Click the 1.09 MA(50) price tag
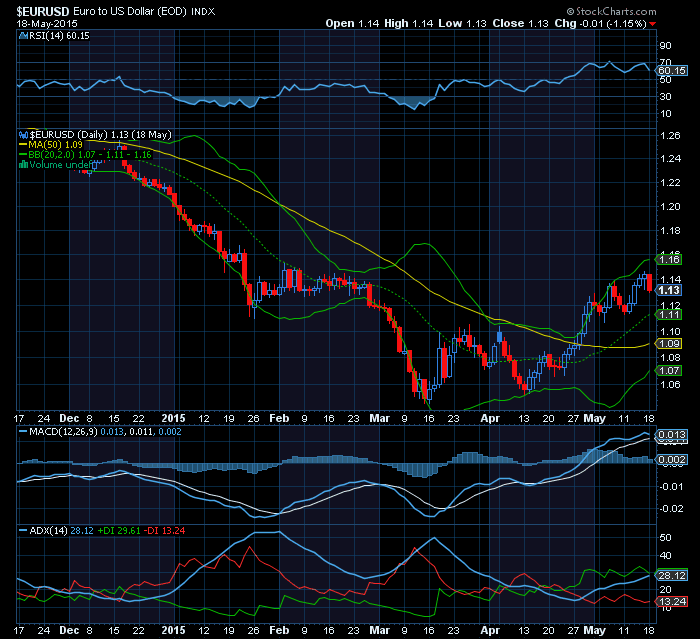The width and height of the screenshot is (700, 639). (x=670, y=344)
